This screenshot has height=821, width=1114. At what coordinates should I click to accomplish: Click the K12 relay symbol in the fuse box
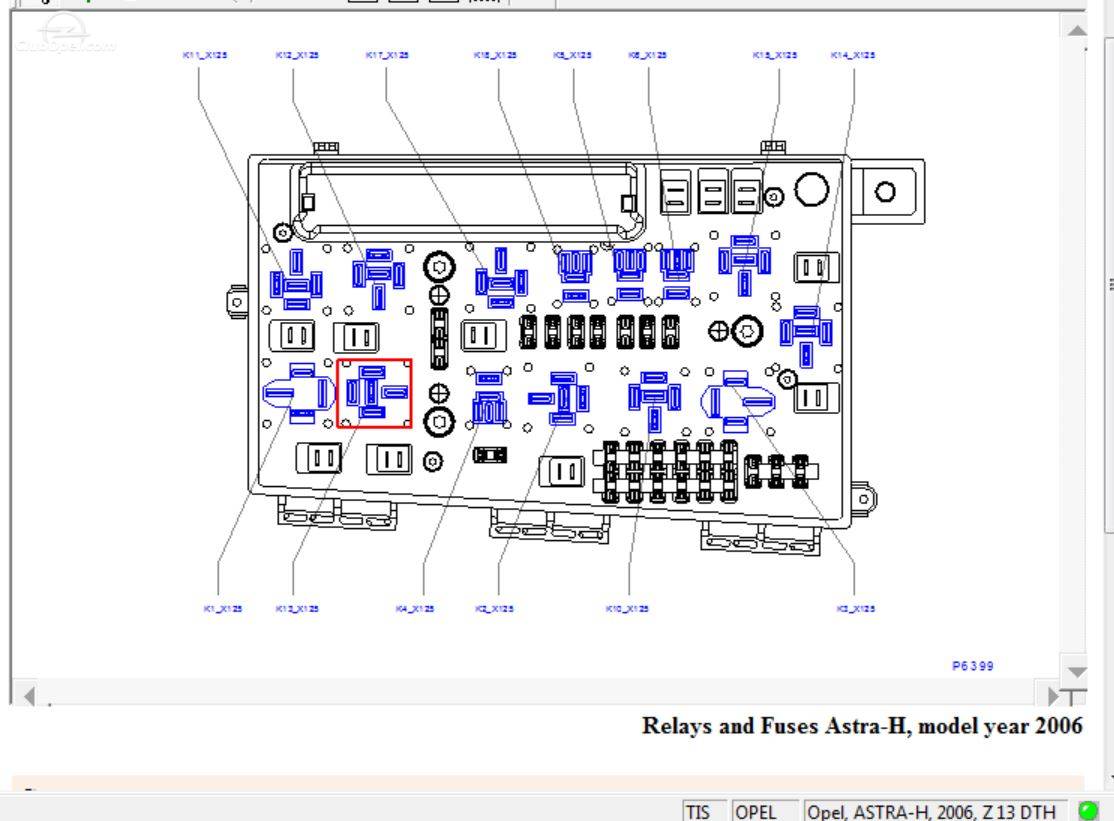coord(379,278)
